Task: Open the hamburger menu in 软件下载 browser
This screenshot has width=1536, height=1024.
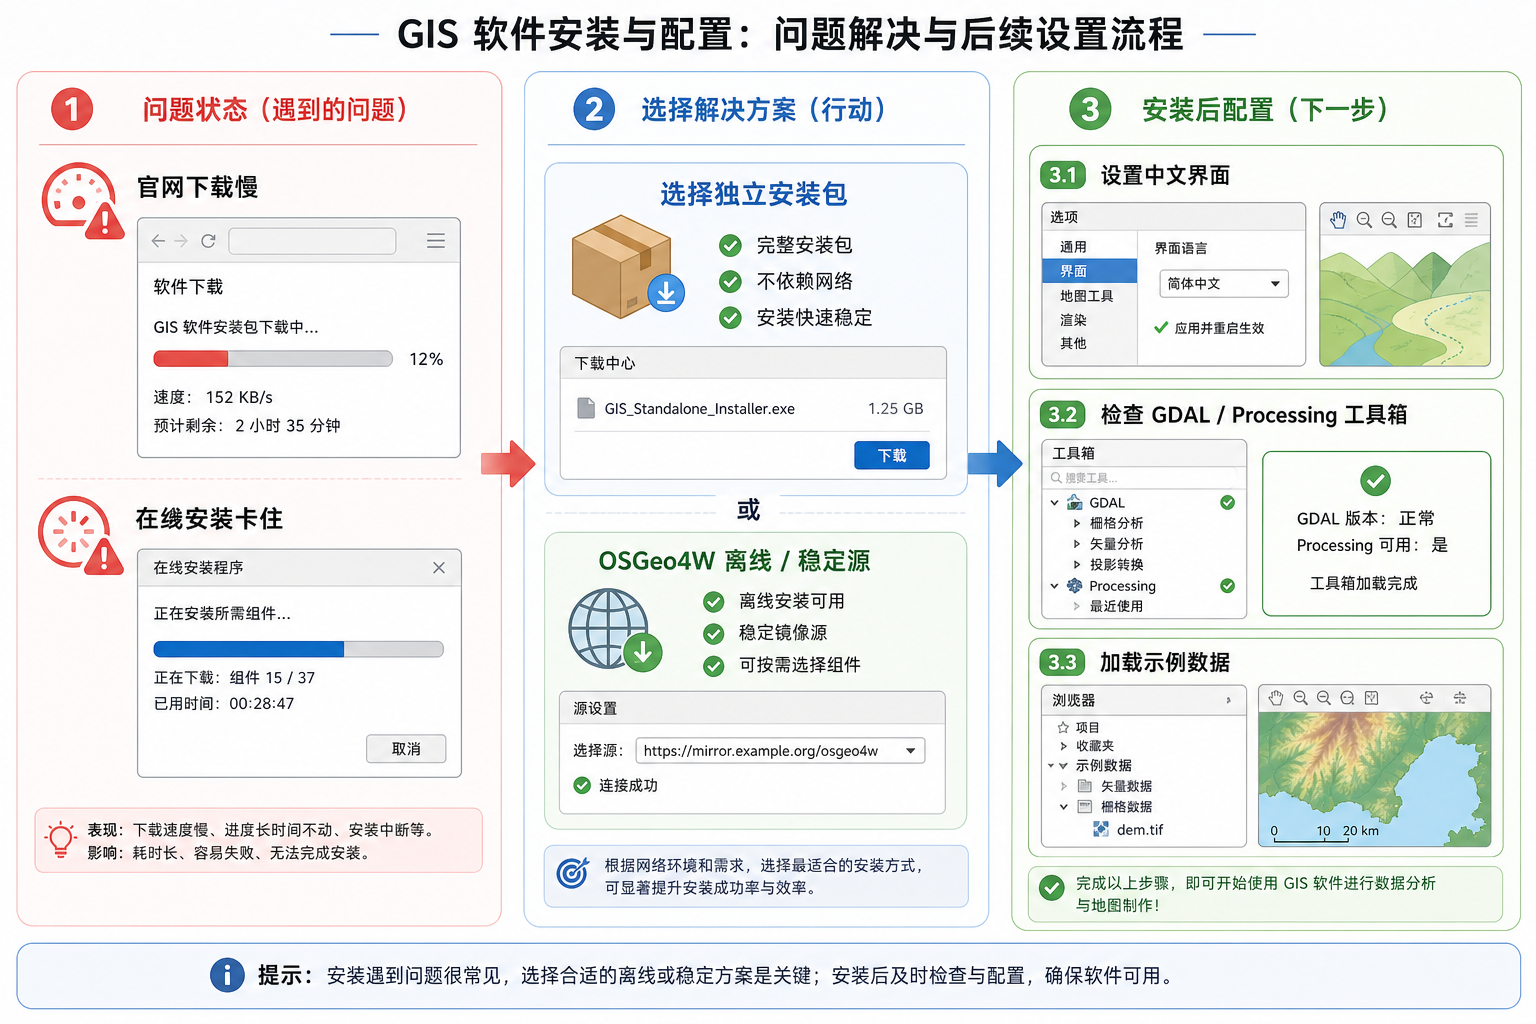Action: tap(436, 241)
